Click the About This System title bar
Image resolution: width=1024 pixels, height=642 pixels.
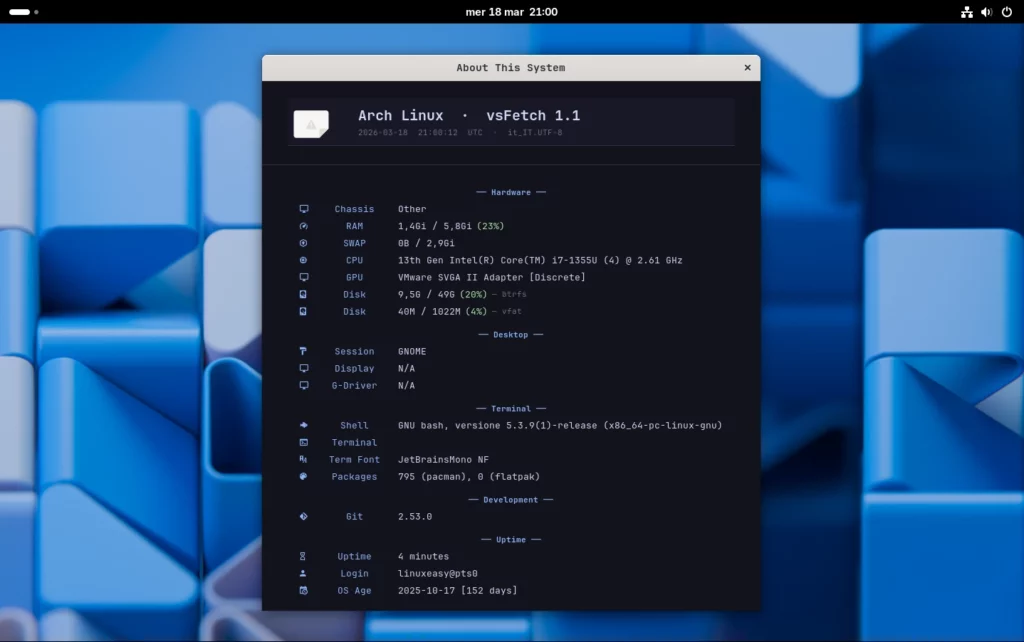pyautogui.click(x=511, y=67)
